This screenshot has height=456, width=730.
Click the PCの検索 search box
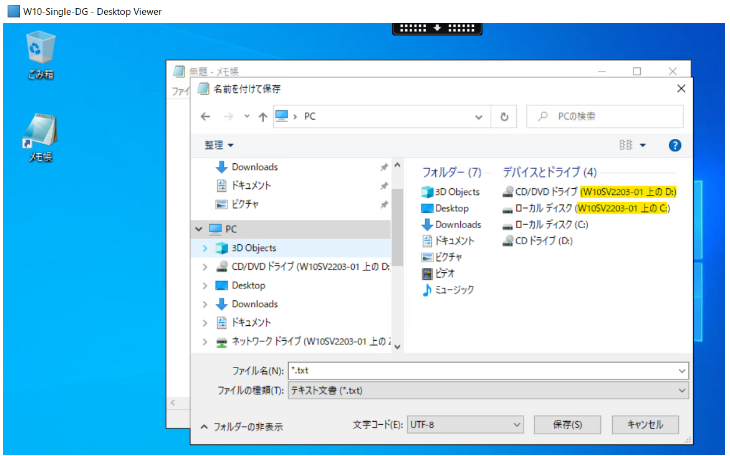[605, 116]
